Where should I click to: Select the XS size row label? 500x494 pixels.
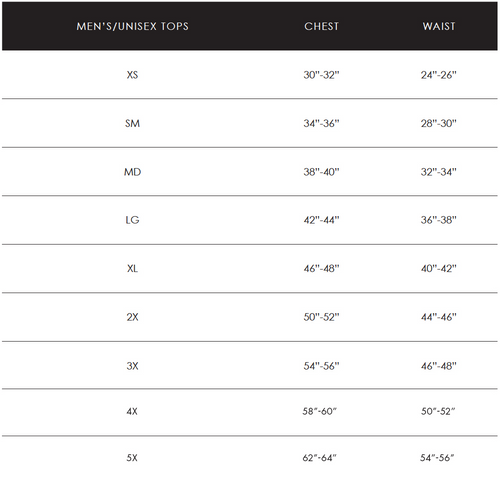[x=132, y=75]
